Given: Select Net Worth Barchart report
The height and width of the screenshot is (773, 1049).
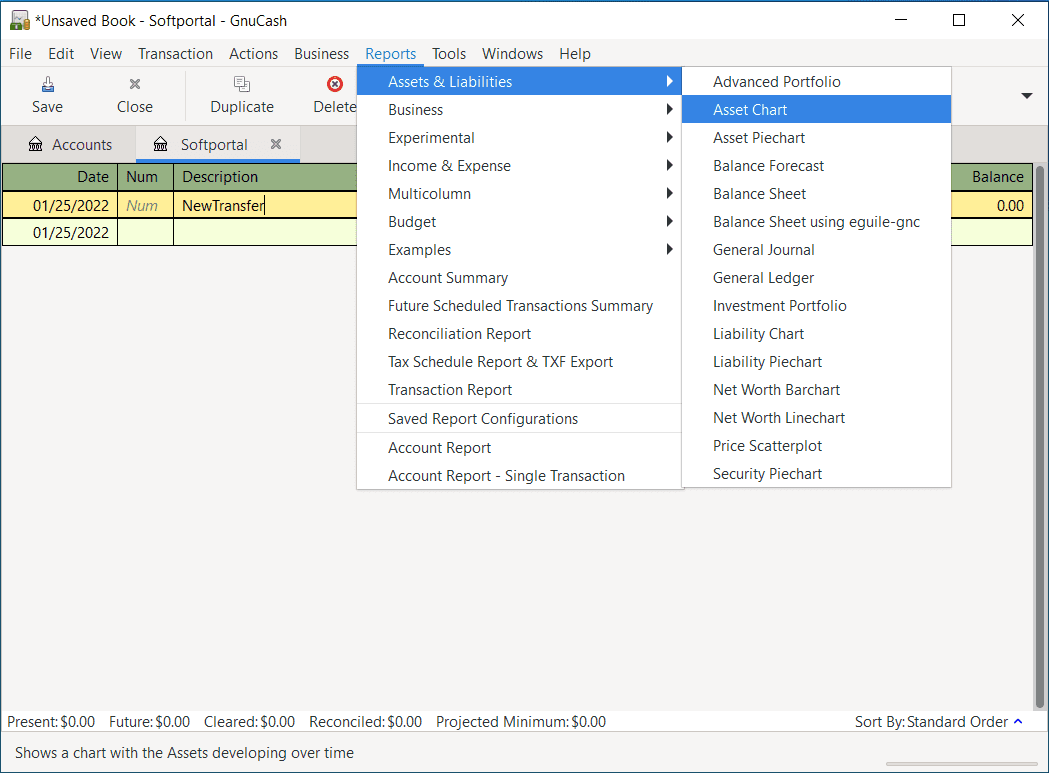Looking at the screenshot, I should (776, 390).
